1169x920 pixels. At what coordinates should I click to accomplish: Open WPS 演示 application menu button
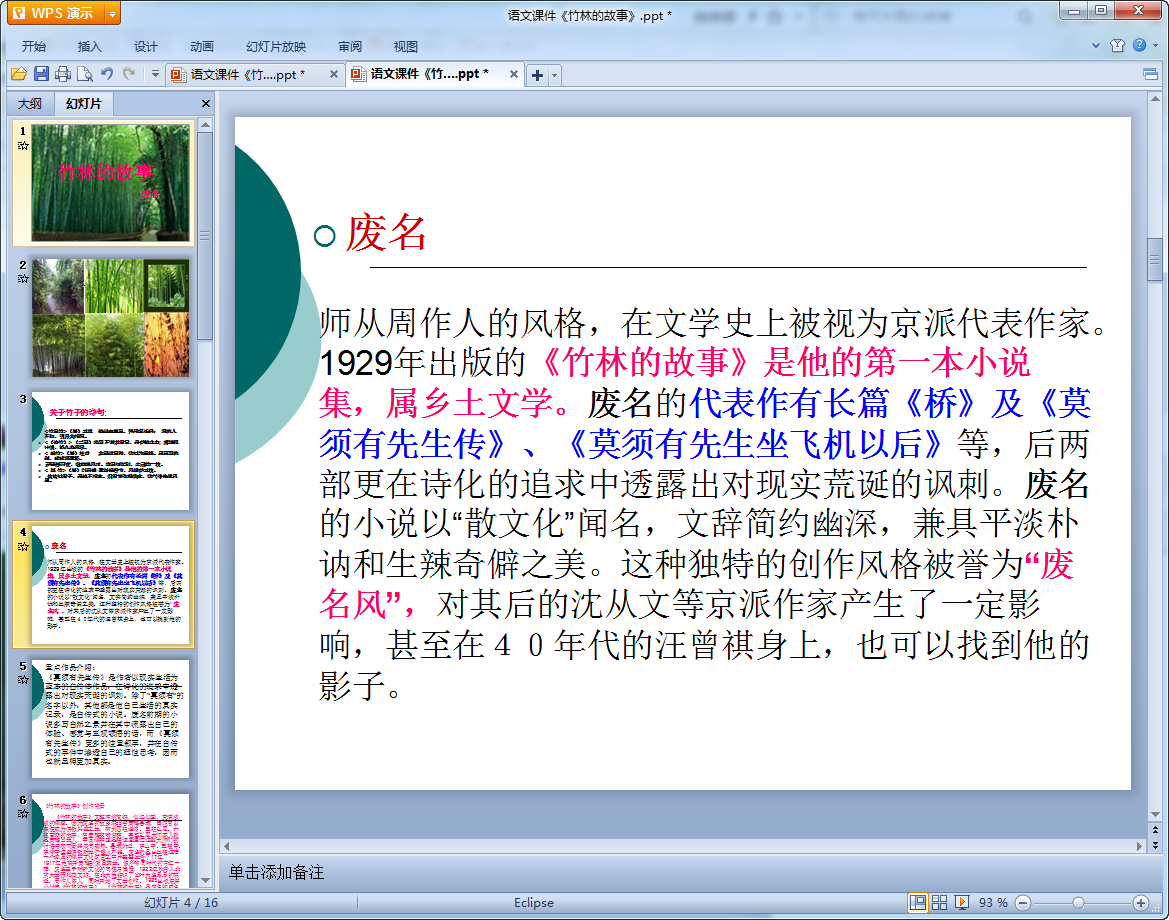pos(56,13)
